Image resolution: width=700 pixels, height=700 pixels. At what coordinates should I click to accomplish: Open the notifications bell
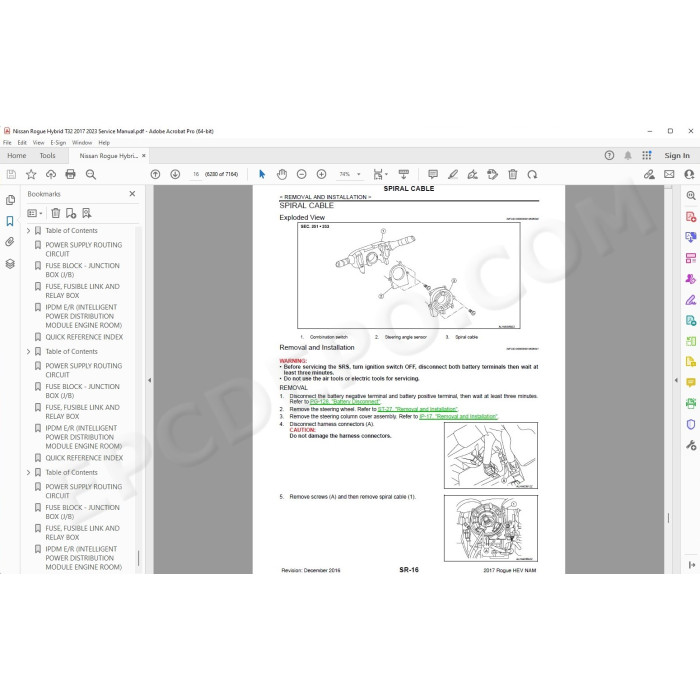[x=628, y=155]
